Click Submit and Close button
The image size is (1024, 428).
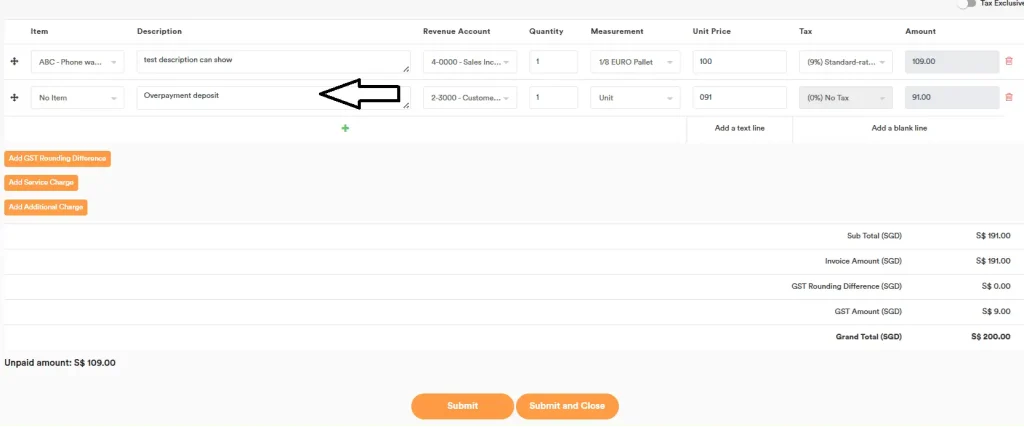567,406
